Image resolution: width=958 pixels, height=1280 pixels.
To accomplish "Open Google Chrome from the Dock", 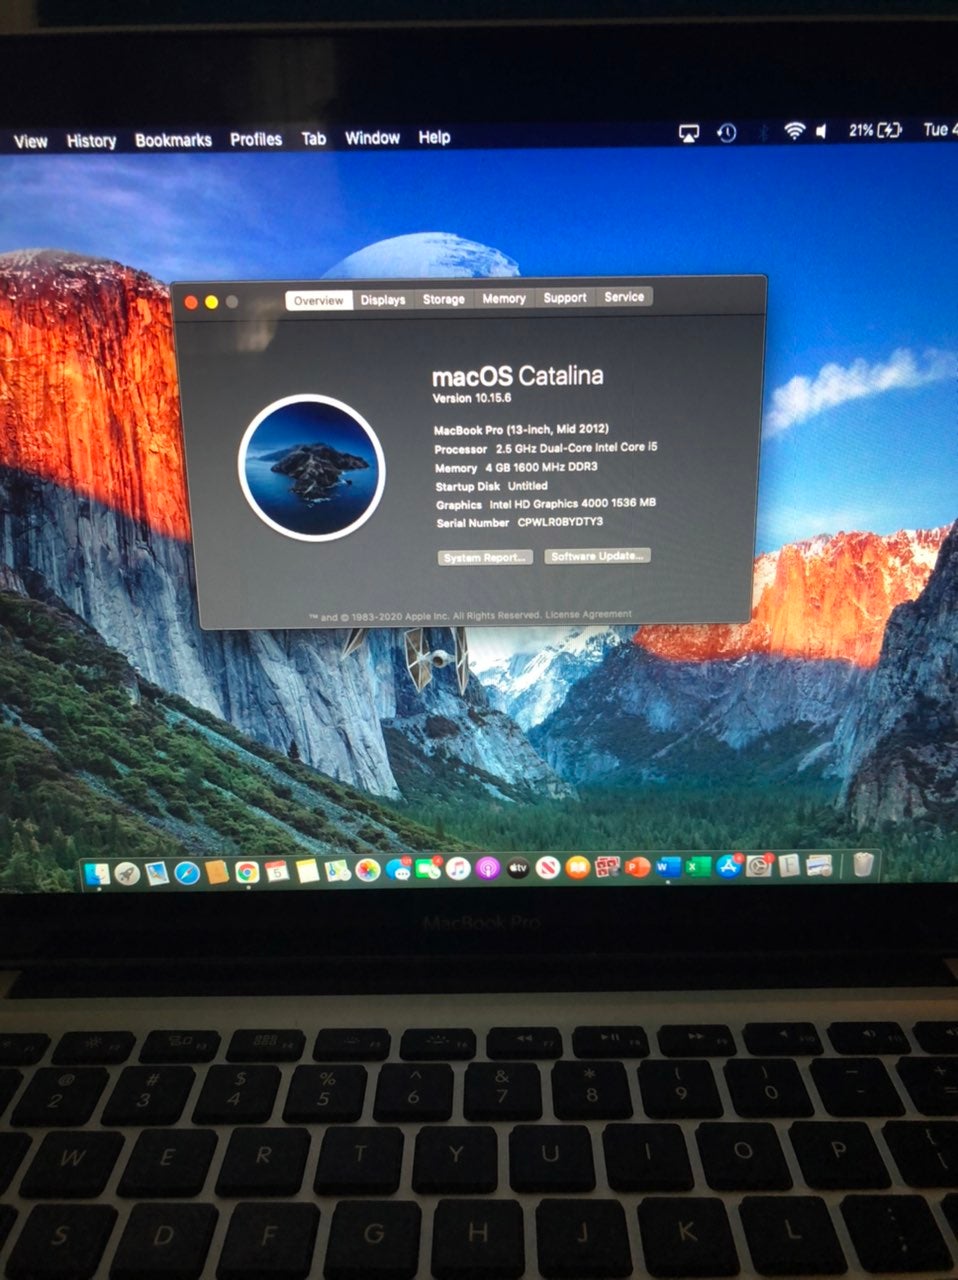I will pyautogui.click(x=247, y=873).
